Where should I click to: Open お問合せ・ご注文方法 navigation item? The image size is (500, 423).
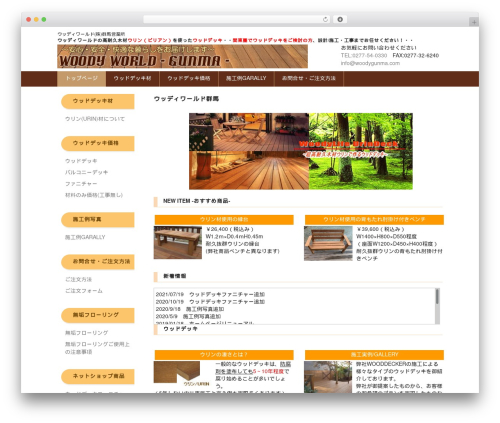(x=309, y=78)
